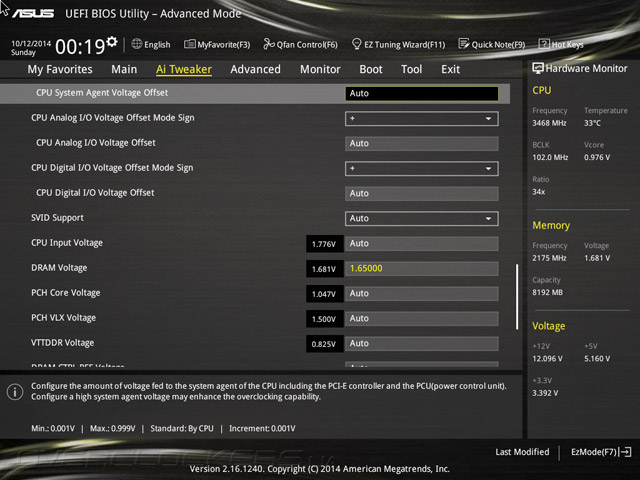Click the clock settings gear icon
Image resolution: width=640 pixels, height=480 pixels.
pyautogui.click(x=112, y=42)
